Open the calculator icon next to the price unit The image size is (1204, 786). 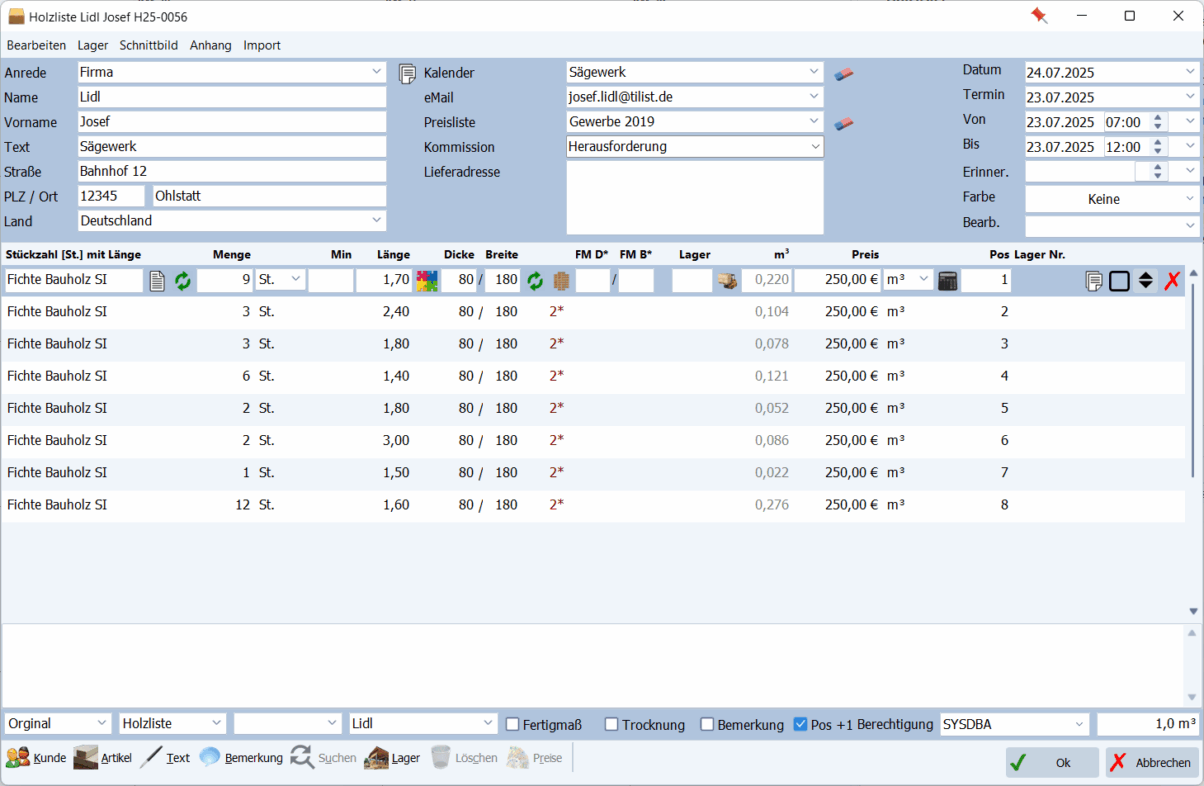(x=948, y=281)
